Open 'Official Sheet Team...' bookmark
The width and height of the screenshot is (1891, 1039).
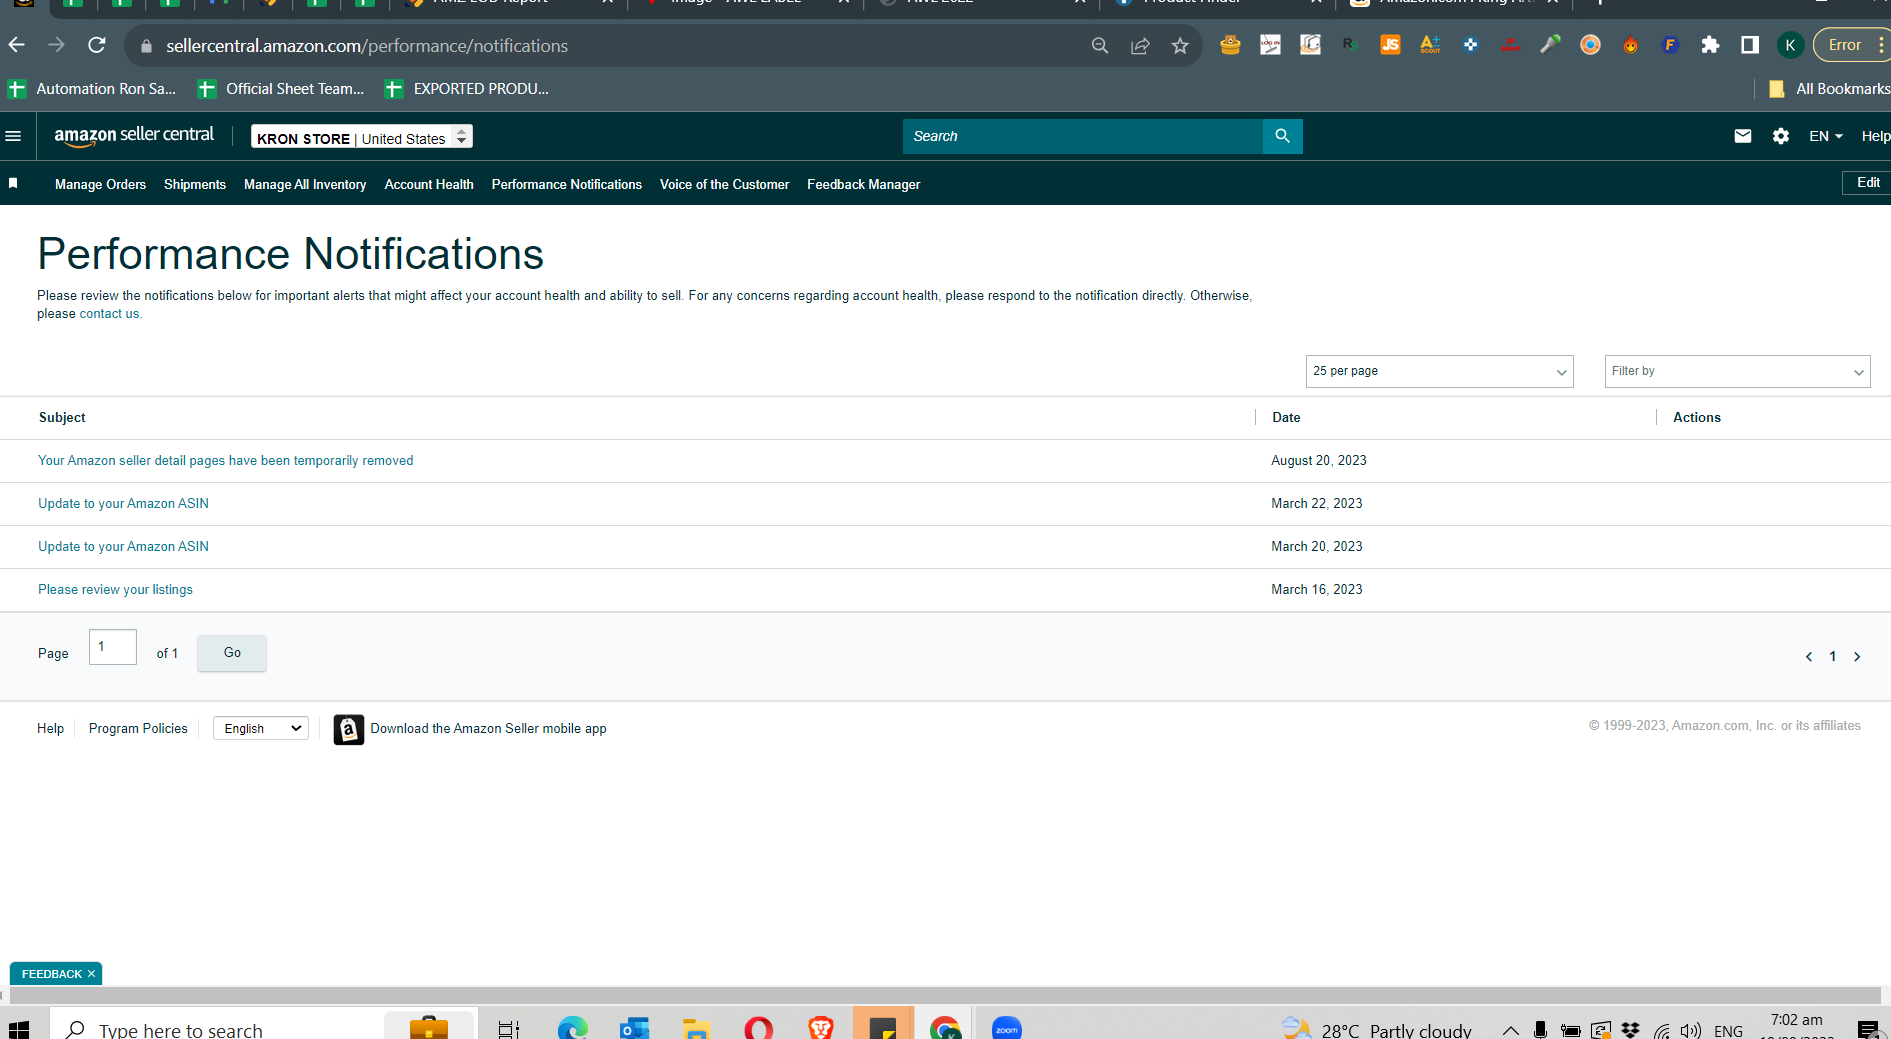pos(281,89)
